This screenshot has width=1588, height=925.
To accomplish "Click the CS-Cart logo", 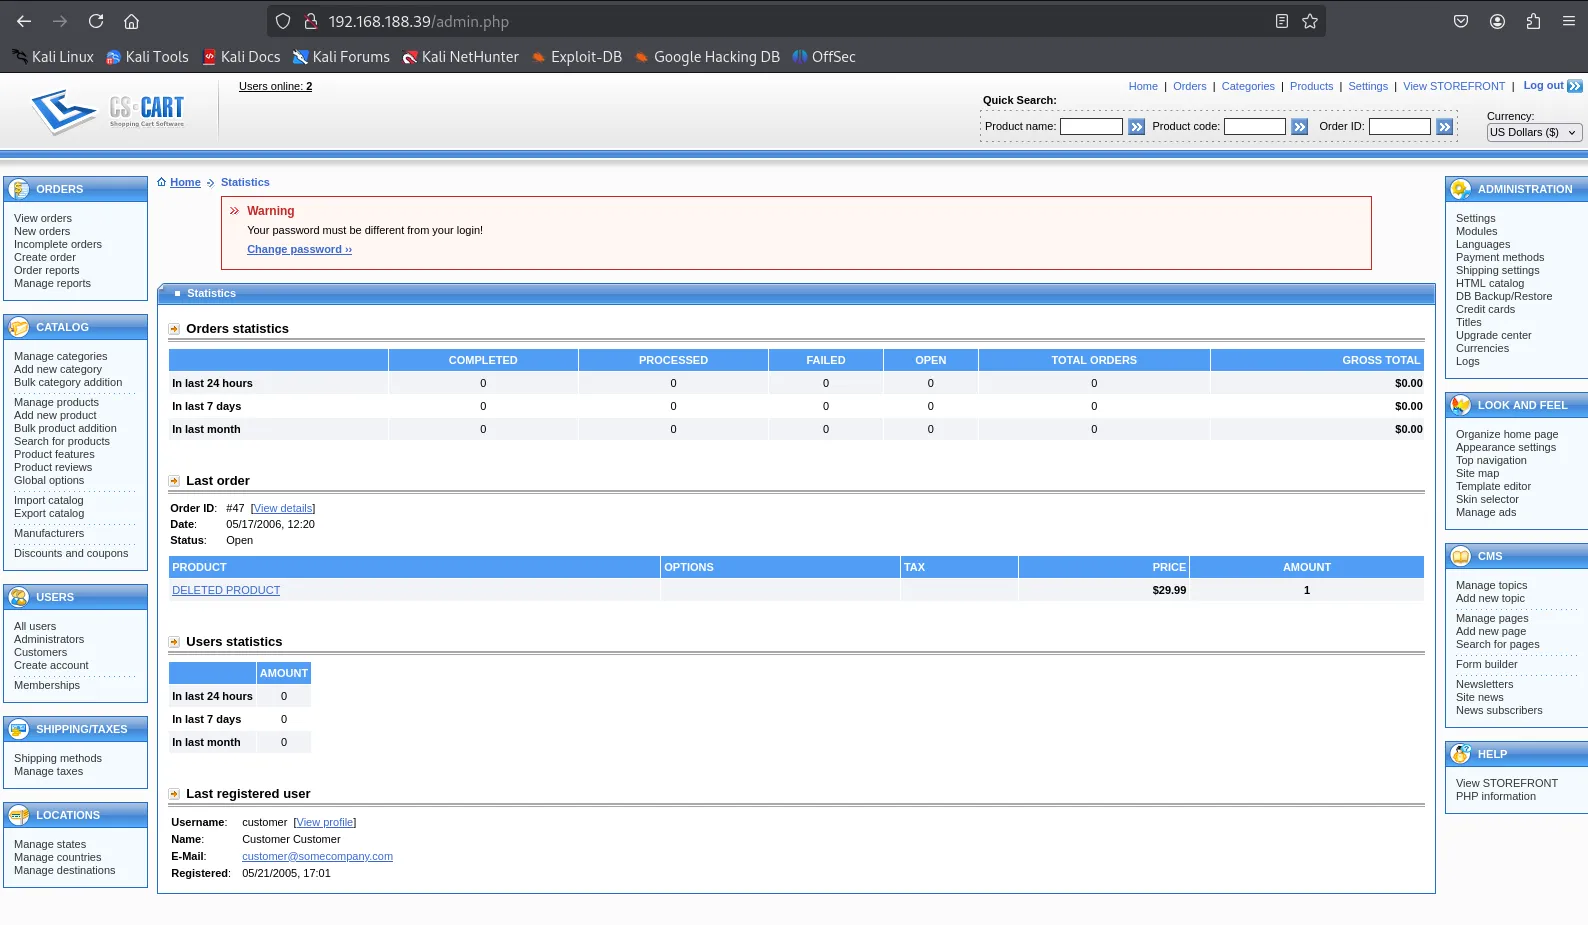I will tap(108, 111).
